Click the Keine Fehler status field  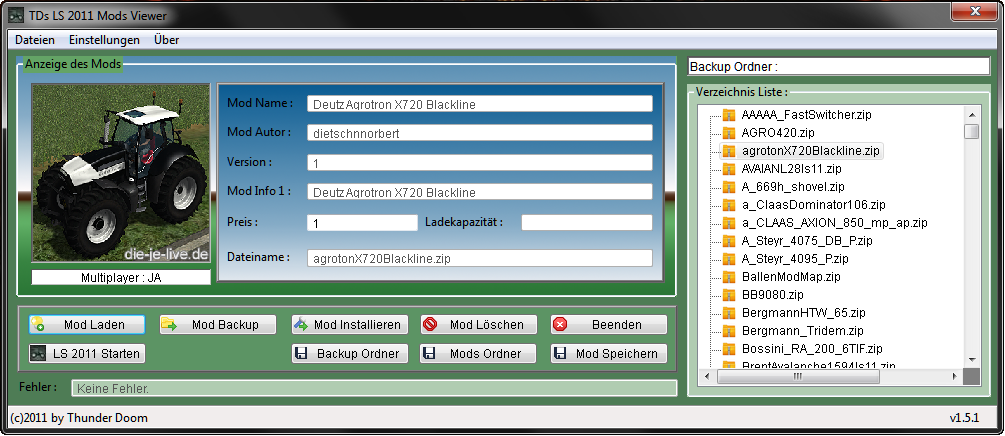[374, 388]
